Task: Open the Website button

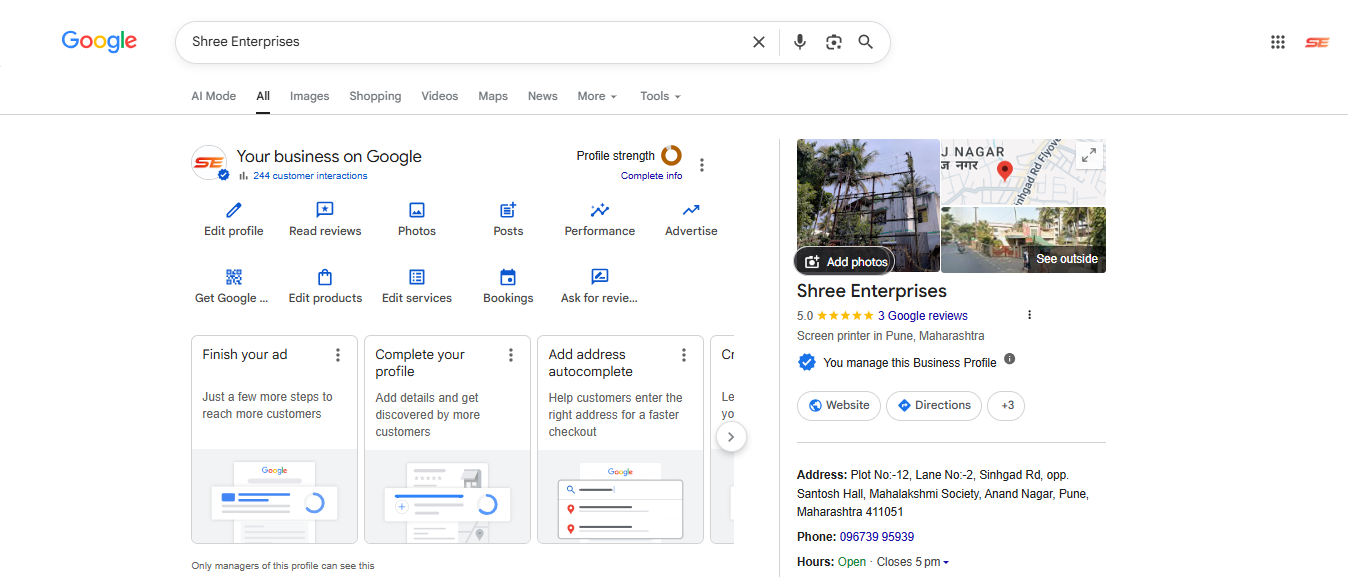Action: pyautogui.click(x=839, y=405)
